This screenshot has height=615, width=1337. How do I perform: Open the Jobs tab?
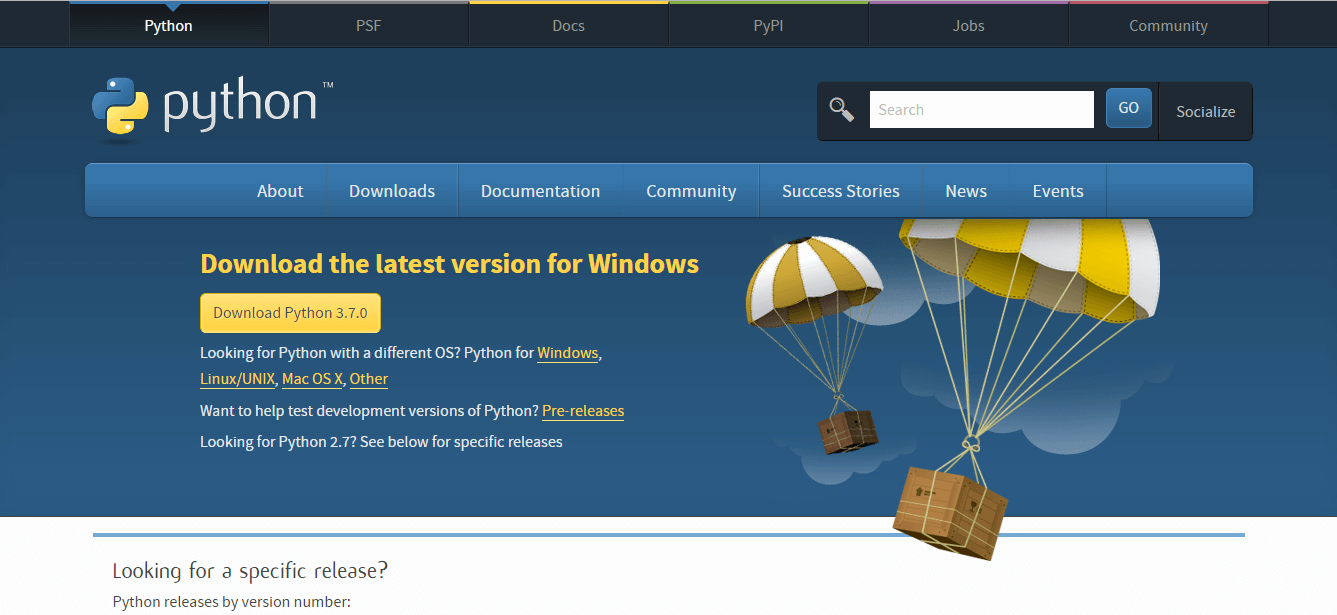click(968, 25)
